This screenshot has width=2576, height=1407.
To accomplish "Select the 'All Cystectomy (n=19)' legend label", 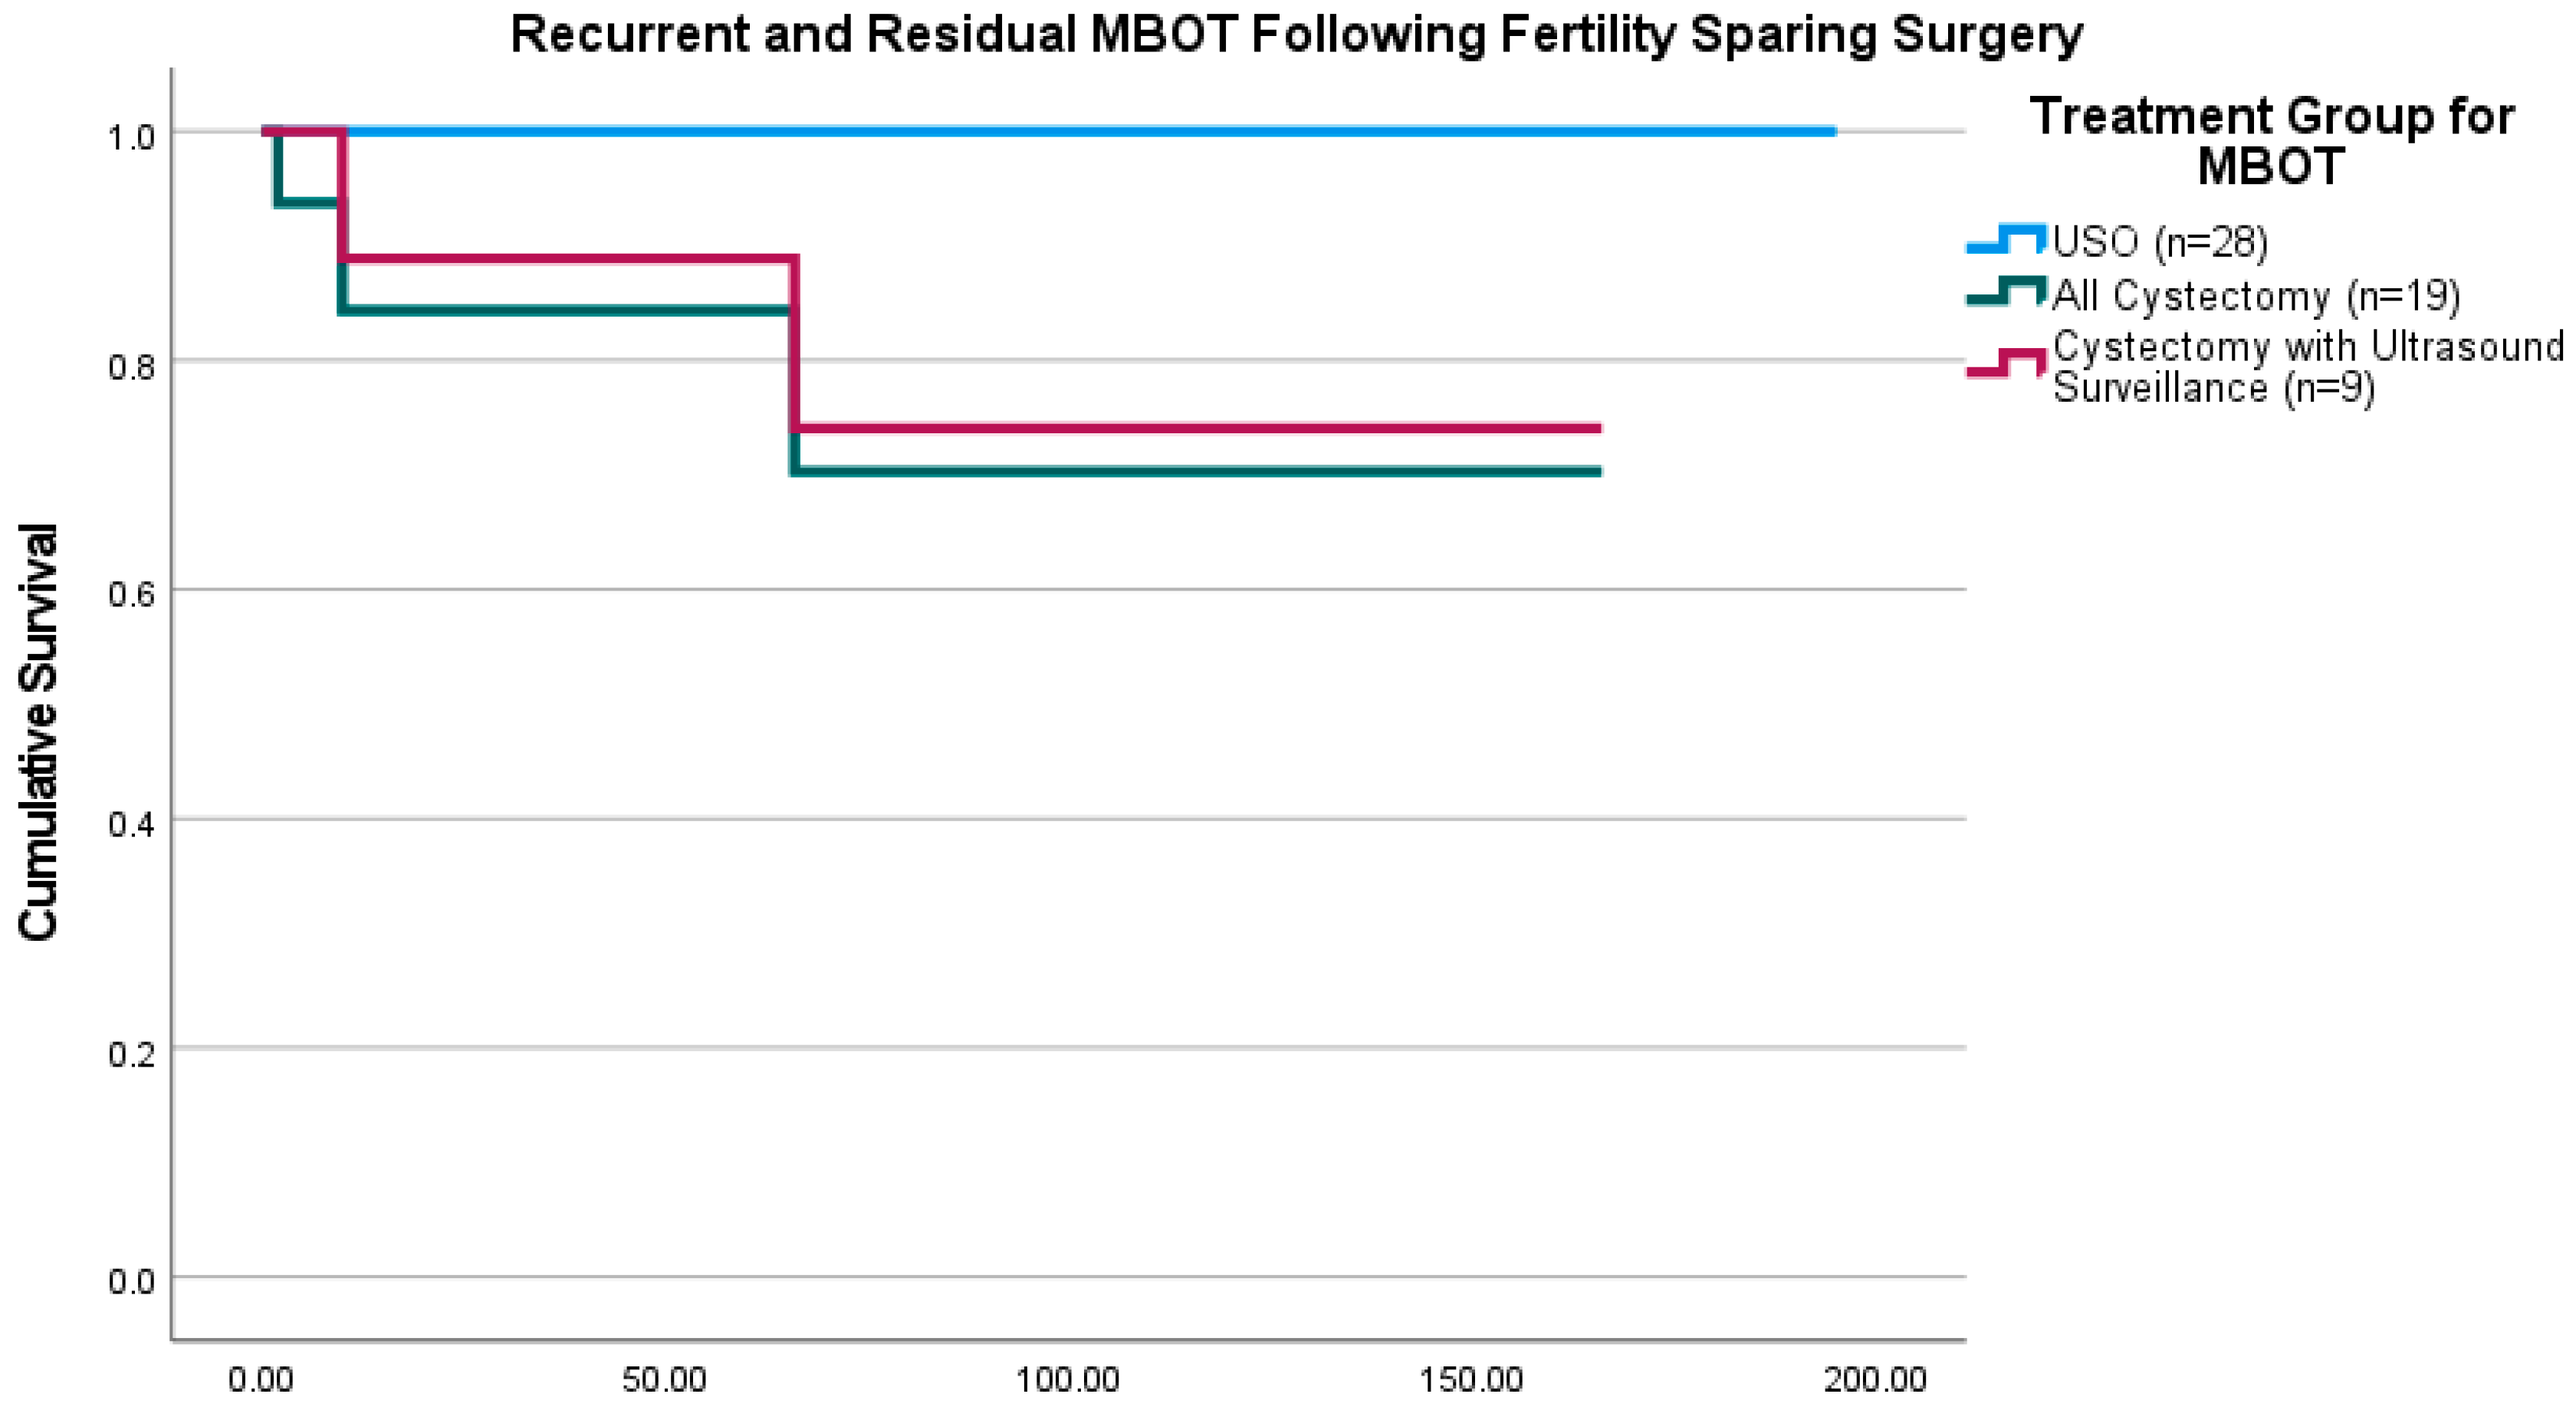I will [2256, 296].
